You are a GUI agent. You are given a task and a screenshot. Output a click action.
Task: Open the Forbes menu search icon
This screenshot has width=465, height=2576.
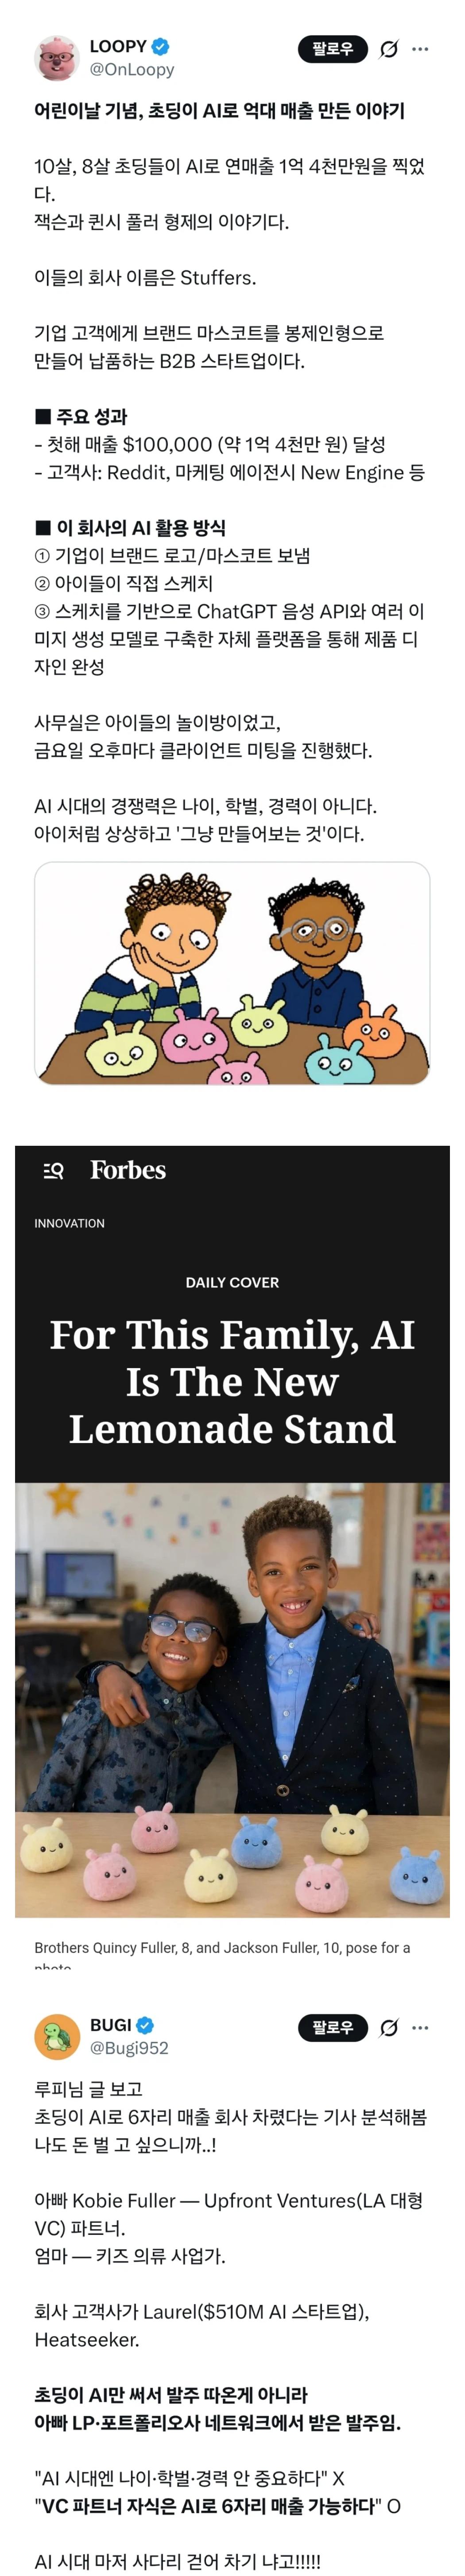pos(54,1170)
